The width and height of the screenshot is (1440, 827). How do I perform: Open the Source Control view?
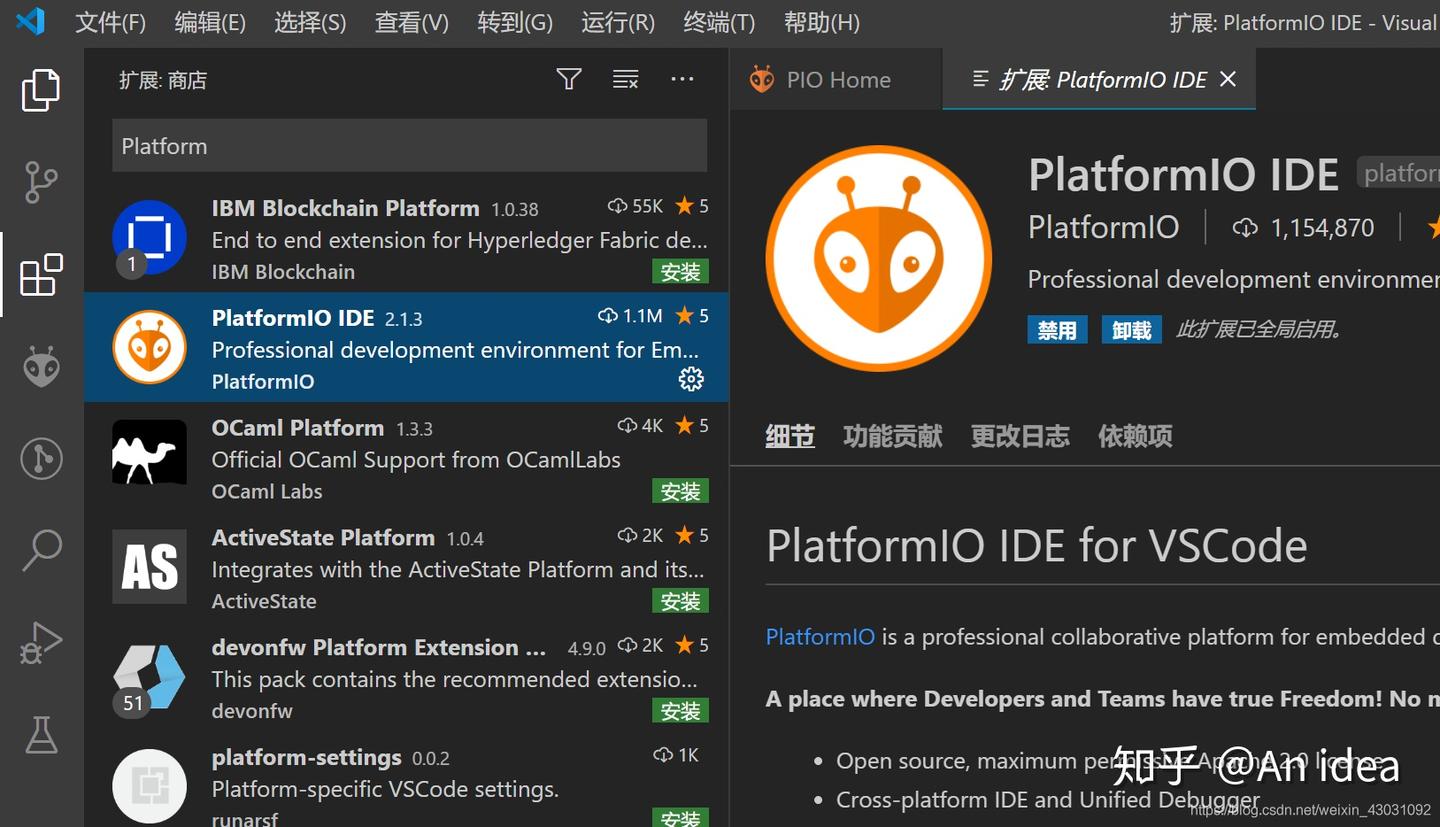tap(40, 182)
